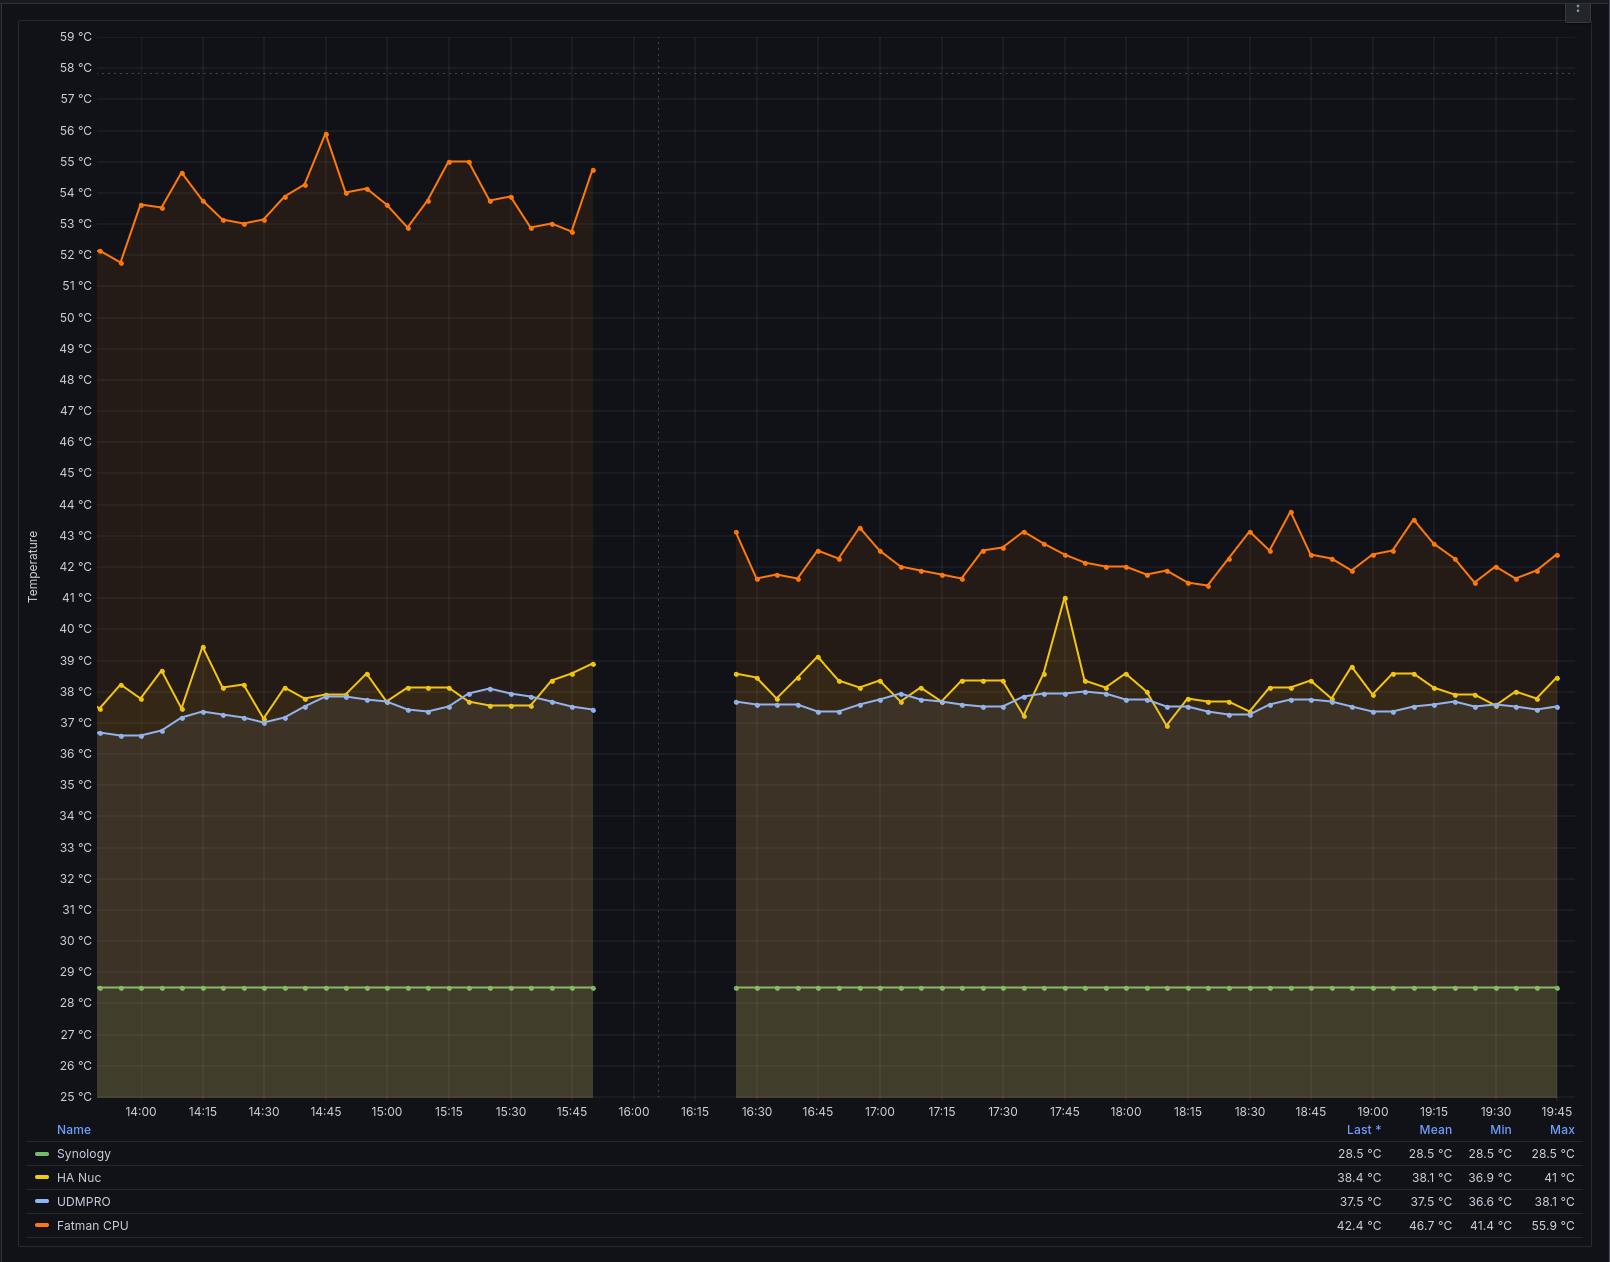Sort legend by the Name column header

[x=74, y=1130]
